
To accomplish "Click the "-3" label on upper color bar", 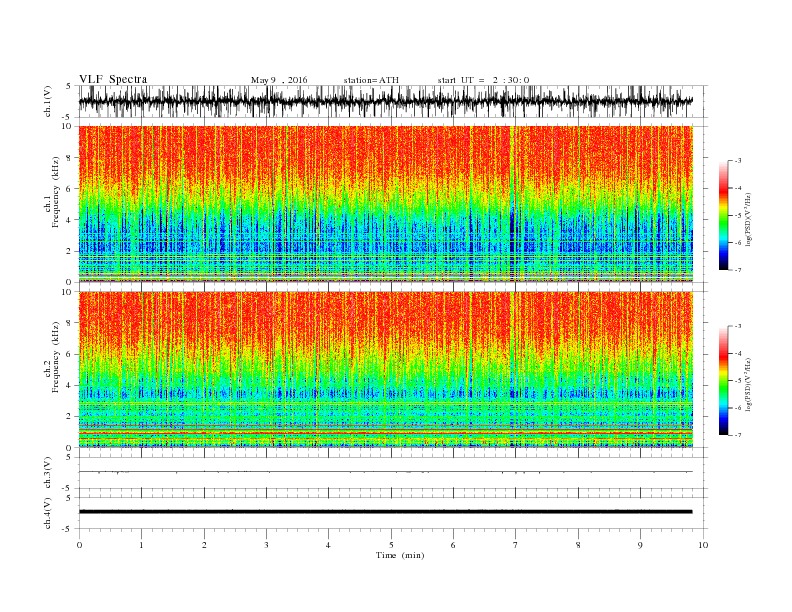I will point(738,161).
